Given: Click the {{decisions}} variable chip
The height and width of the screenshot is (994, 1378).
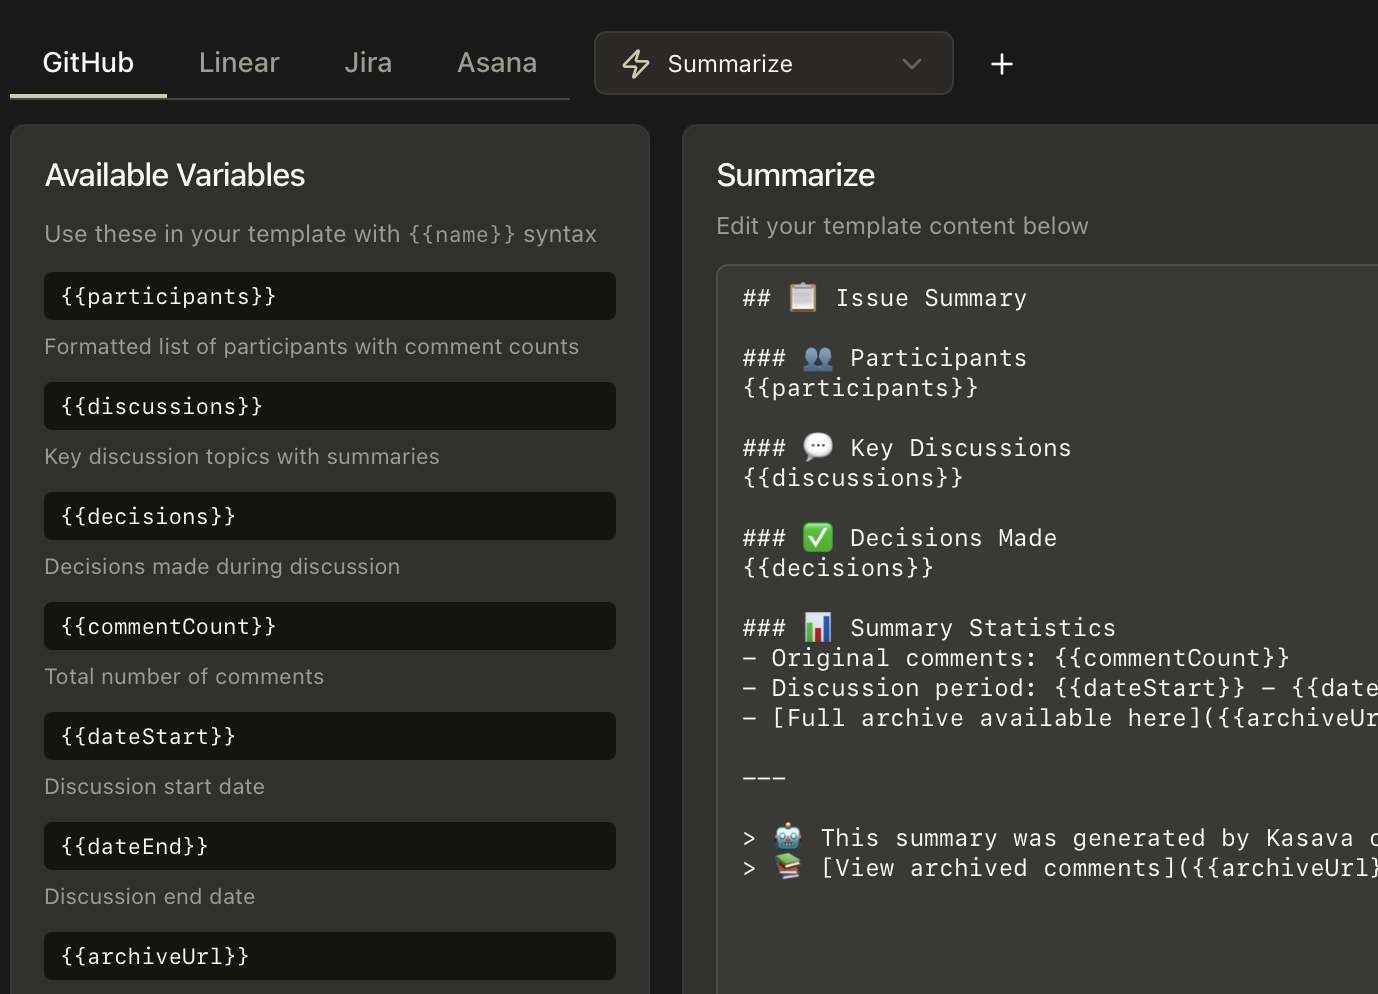Looking at the screenshot, I should pyautogui.click(x=330, y=516).
